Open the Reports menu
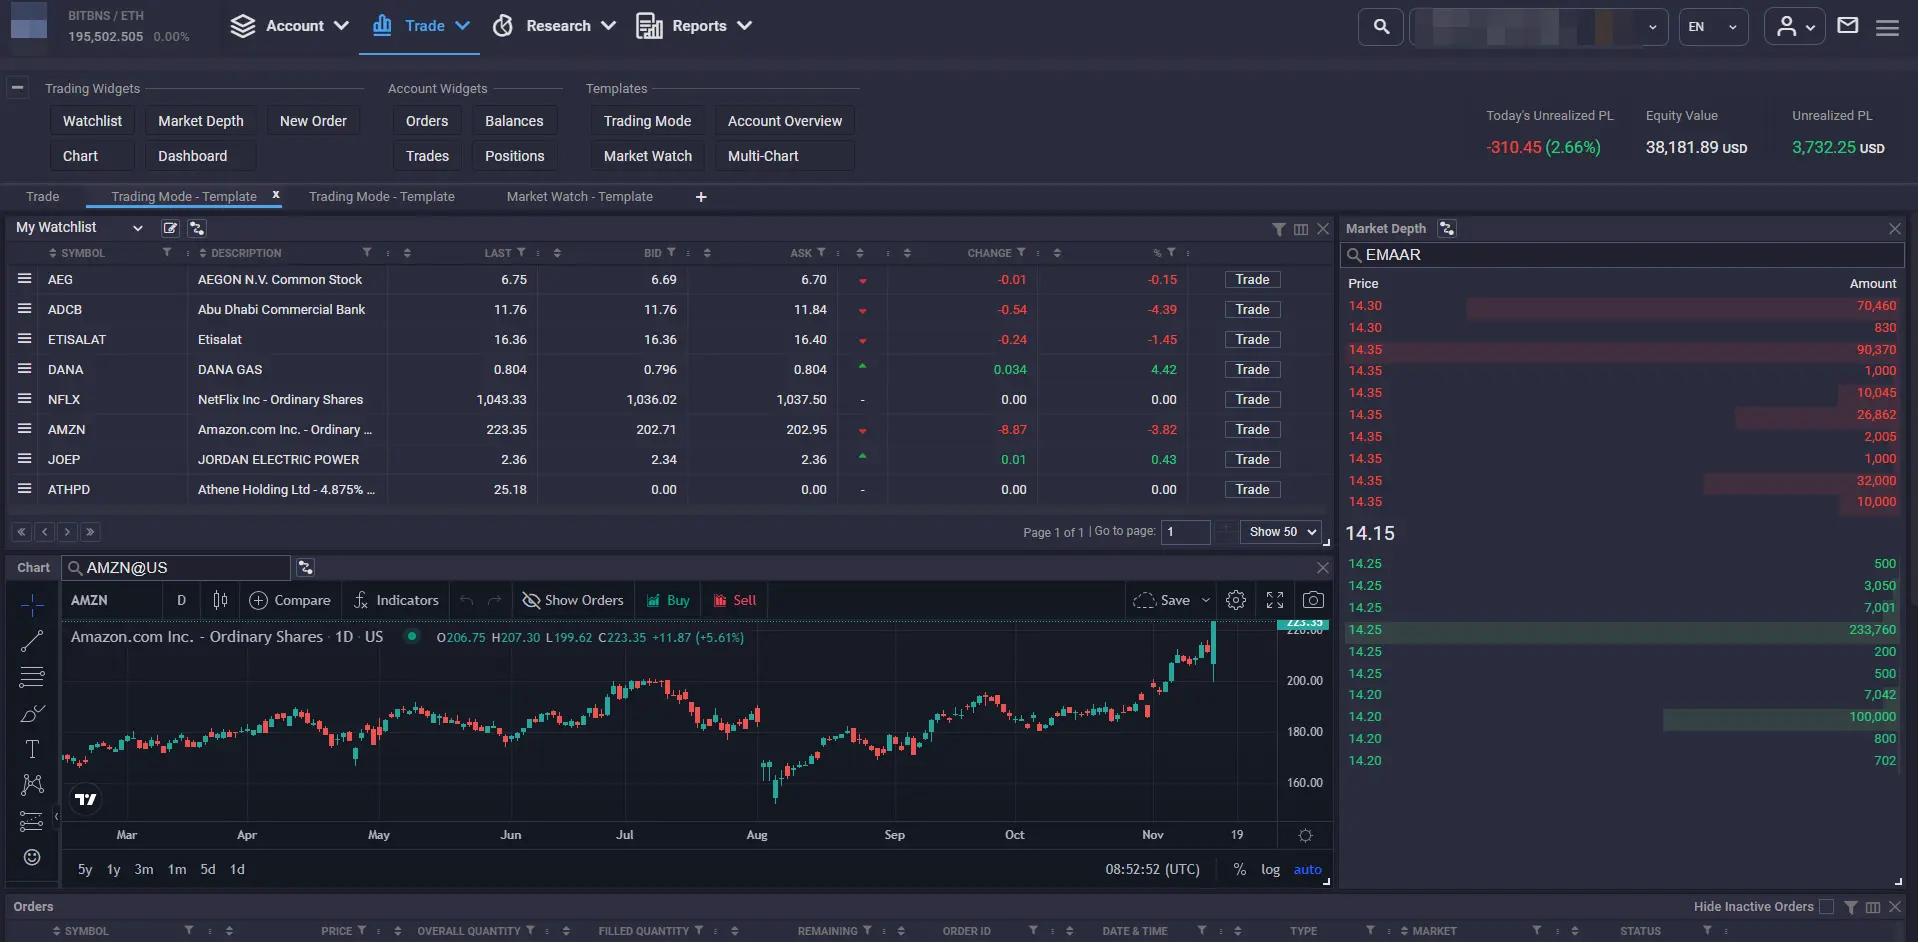Image resolution: width=1918 pixels, height=942 pixels. (x=694, y=26)
